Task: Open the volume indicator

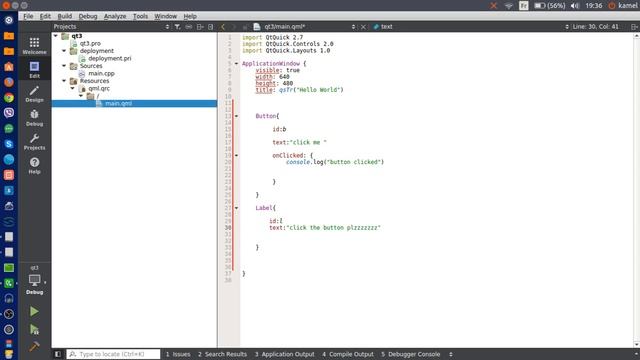Action: pos(575,6)
